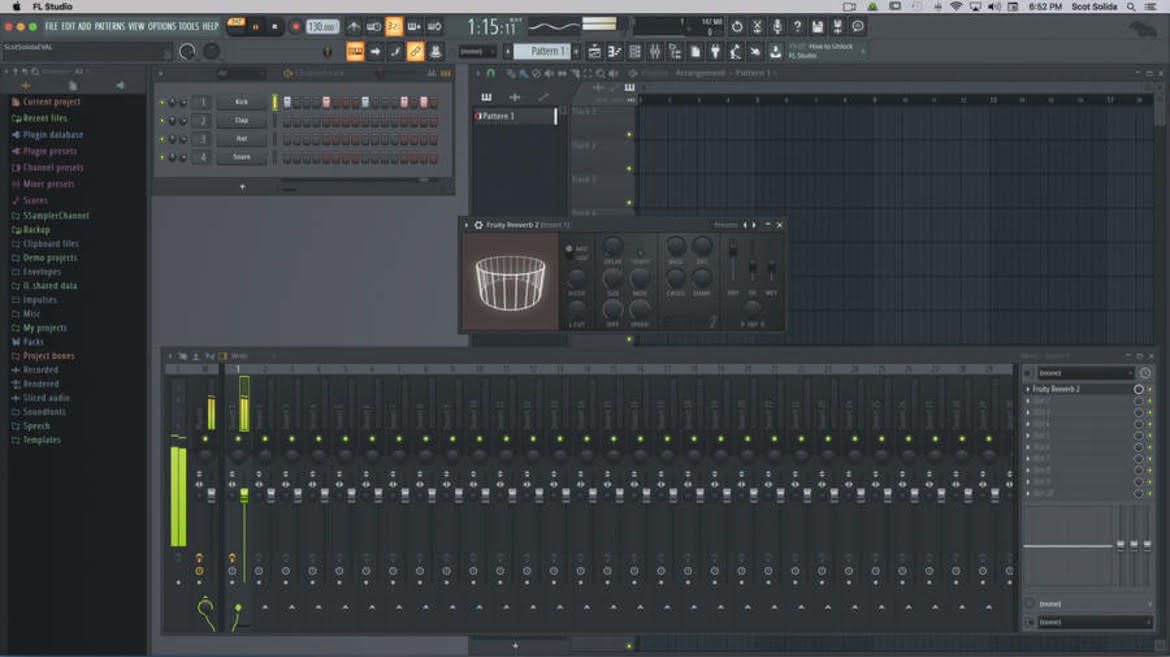The image size is (1170, 657).
Task: Click the undo history icon in toolbar
Action: [737, 27]
